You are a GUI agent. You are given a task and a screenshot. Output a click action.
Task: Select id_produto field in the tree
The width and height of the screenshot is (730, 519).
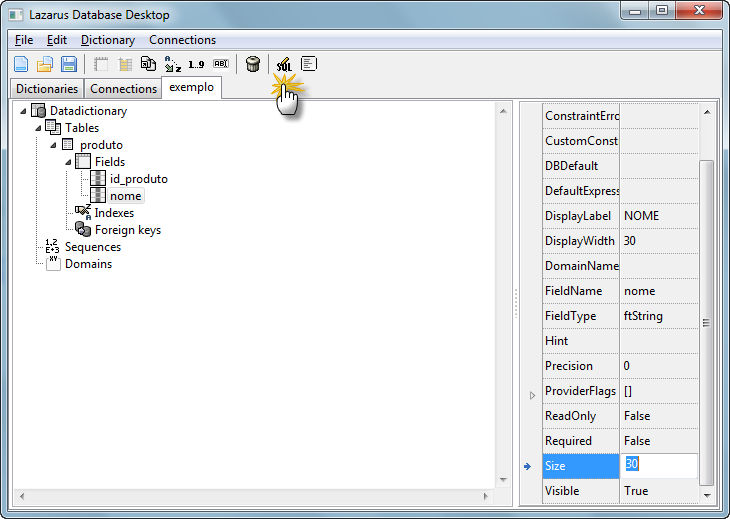139,179
